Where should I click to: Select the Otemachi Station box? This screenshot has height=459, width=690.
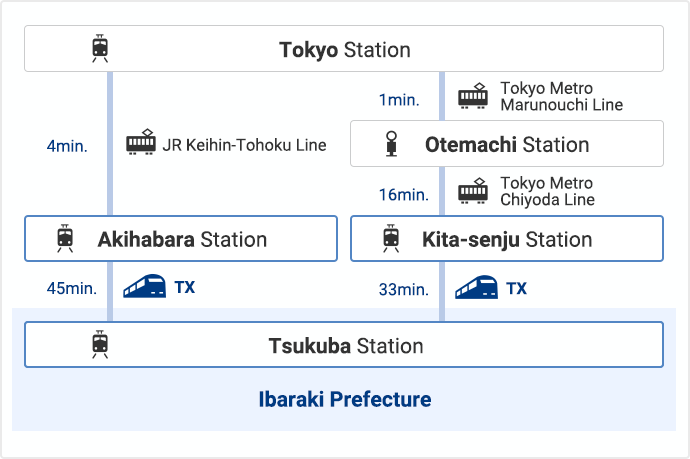tap(507, 143)
